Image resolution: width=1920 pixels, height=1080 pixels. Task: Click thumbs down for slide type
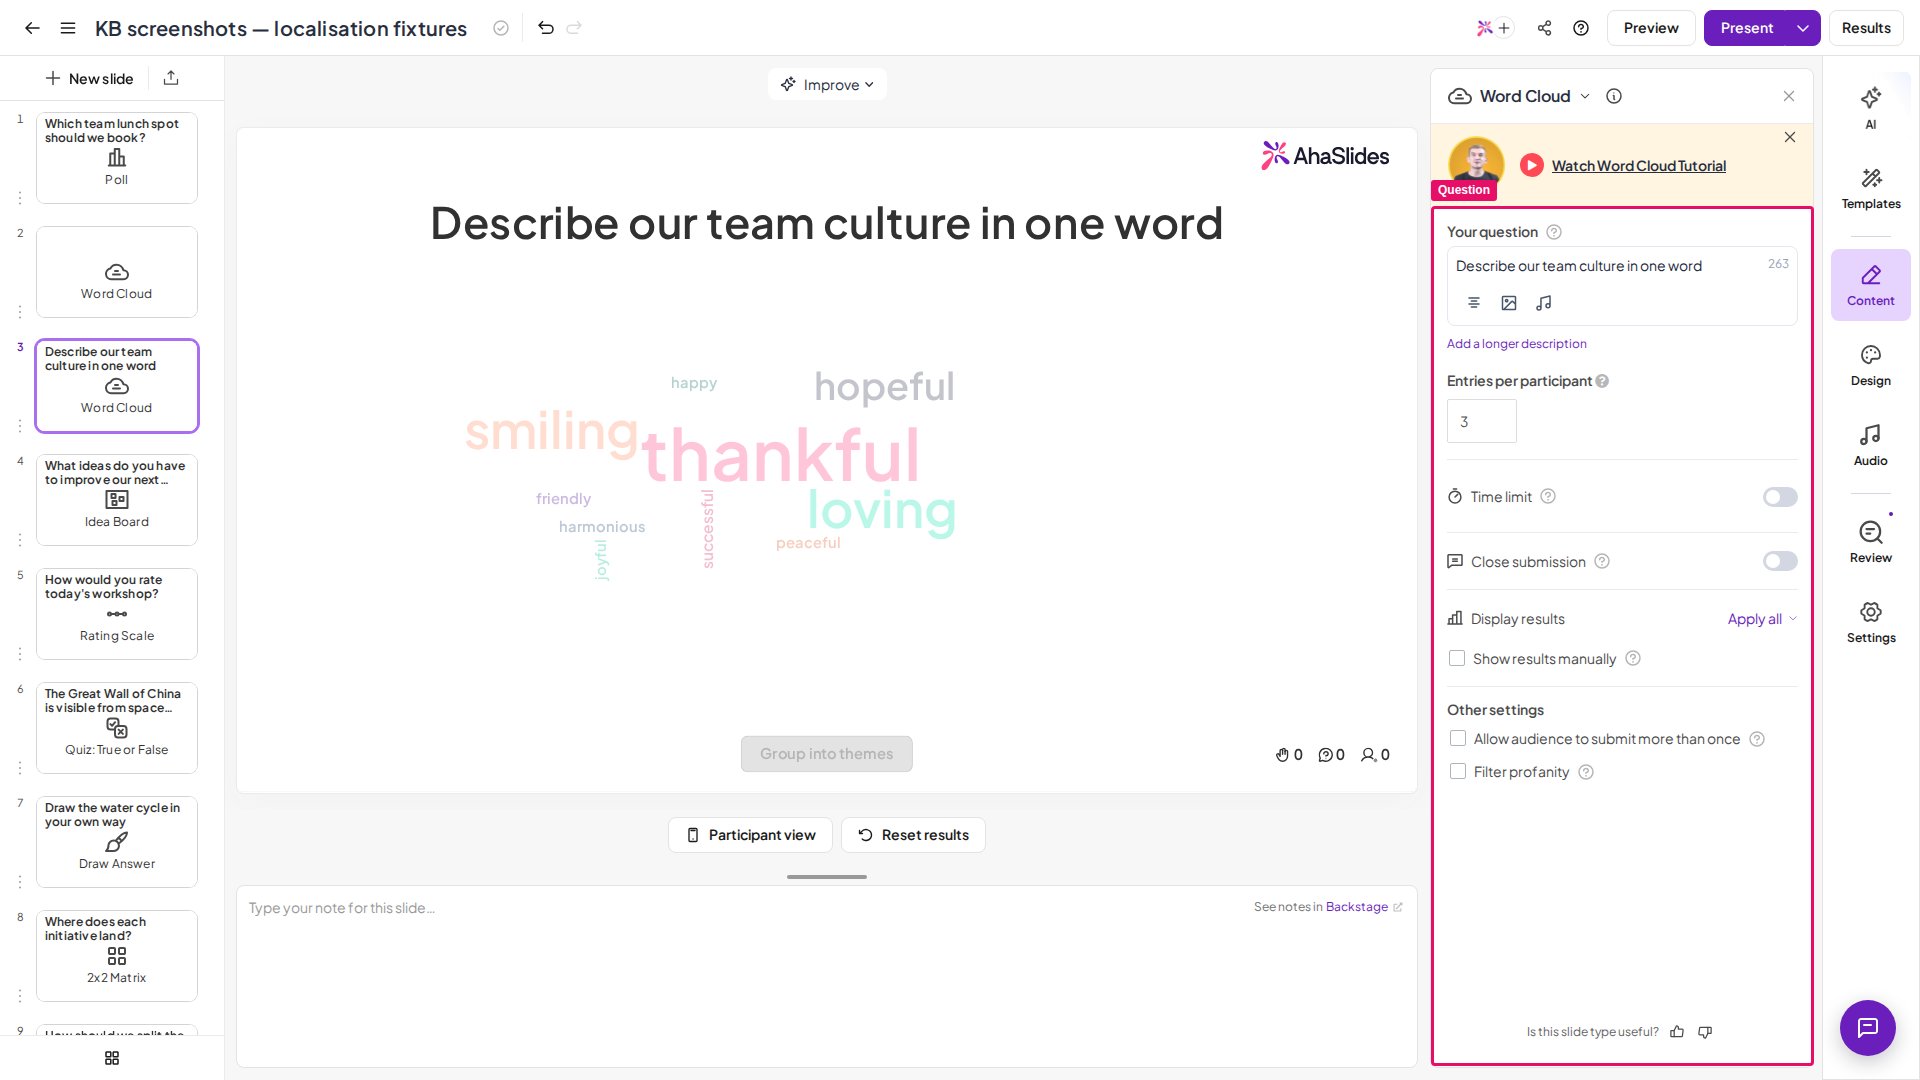[x=1705, y=1032]
